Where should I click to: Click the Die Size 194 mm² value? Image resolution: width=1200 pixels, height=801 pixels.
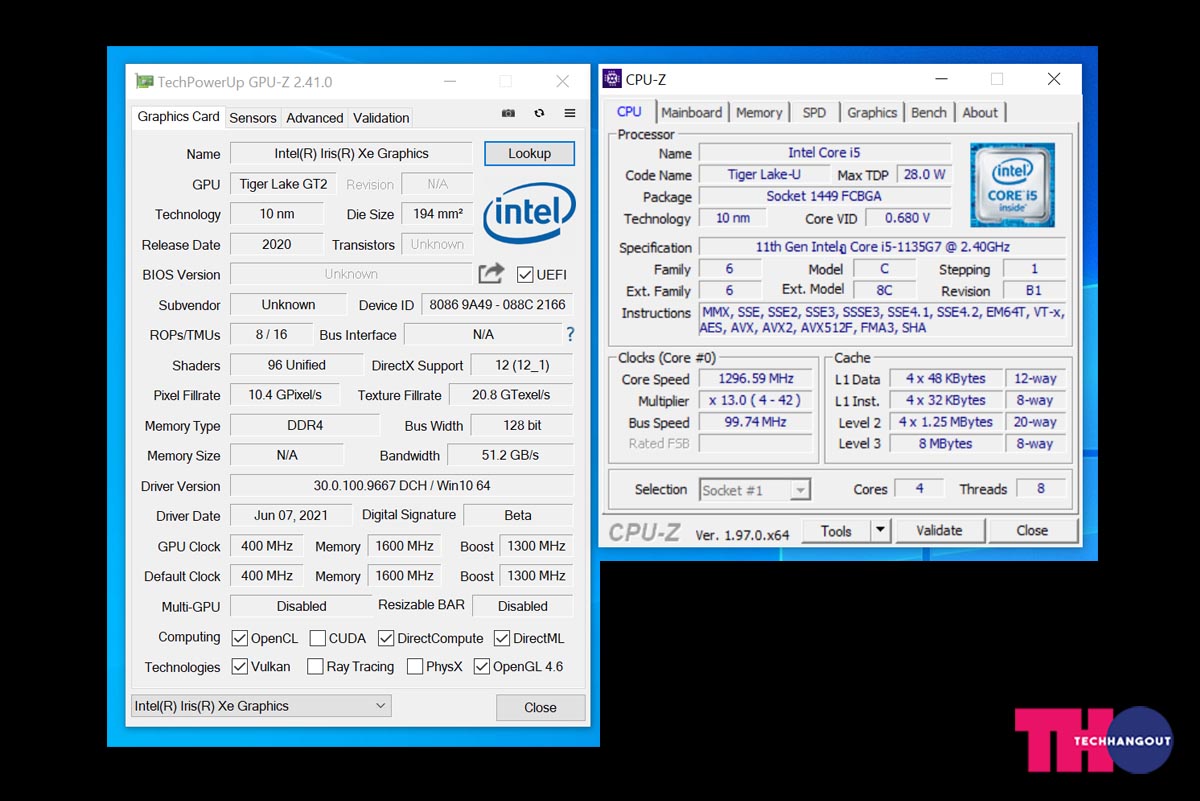click(437, 214)
